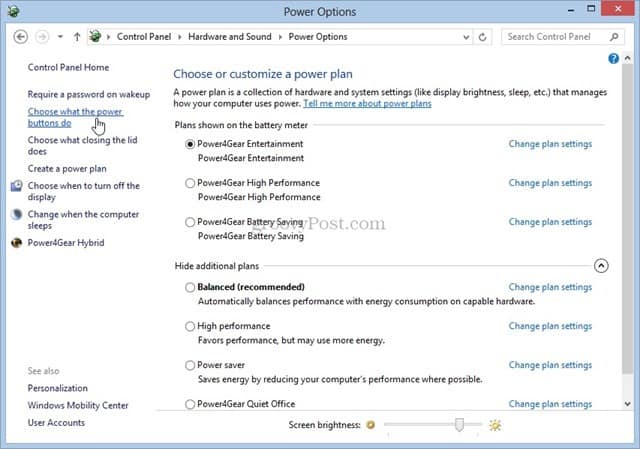Screen dimensions: 640x449
Task: Open the address bar history dropdown
Action: pos(466,37)
